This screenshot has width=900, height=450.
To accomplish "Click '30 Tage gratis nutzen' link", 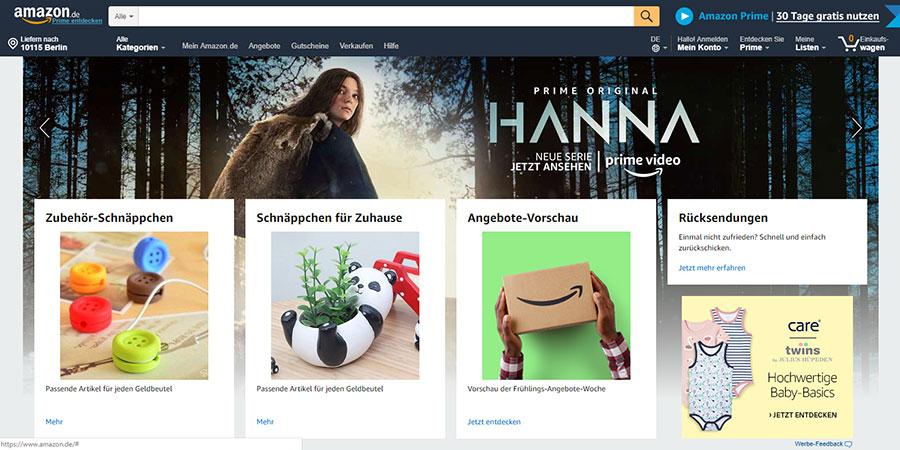I will pos(827,16).
